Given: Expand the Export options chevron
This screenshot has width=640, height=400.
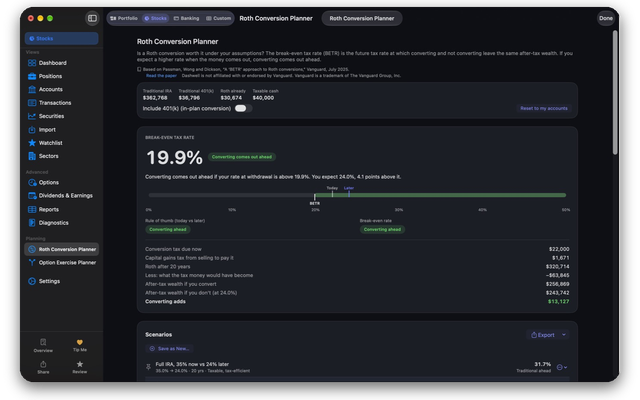Looking at the screenshot, I should click(564, 335).
